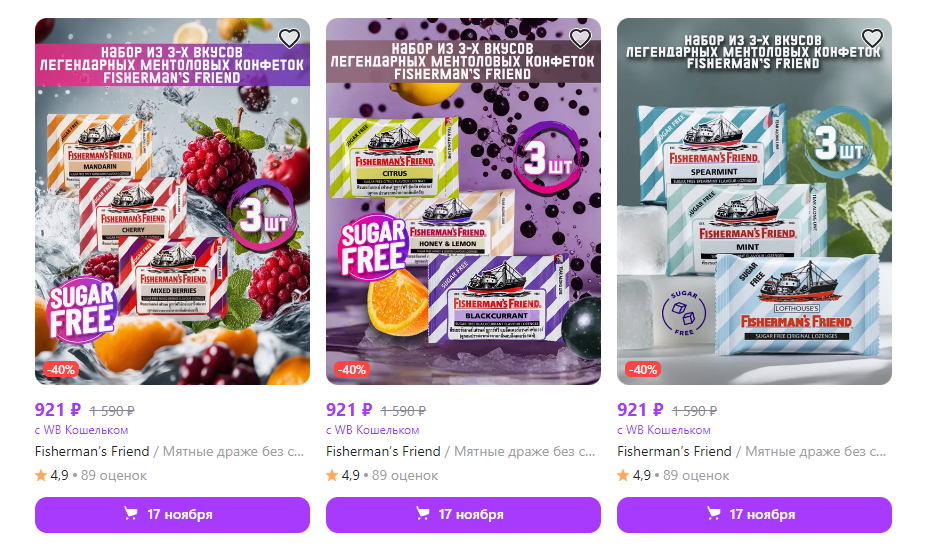View 89 оценок reviews of third product
This screenshot has height=556, width=933.
(x=696, y=475)
